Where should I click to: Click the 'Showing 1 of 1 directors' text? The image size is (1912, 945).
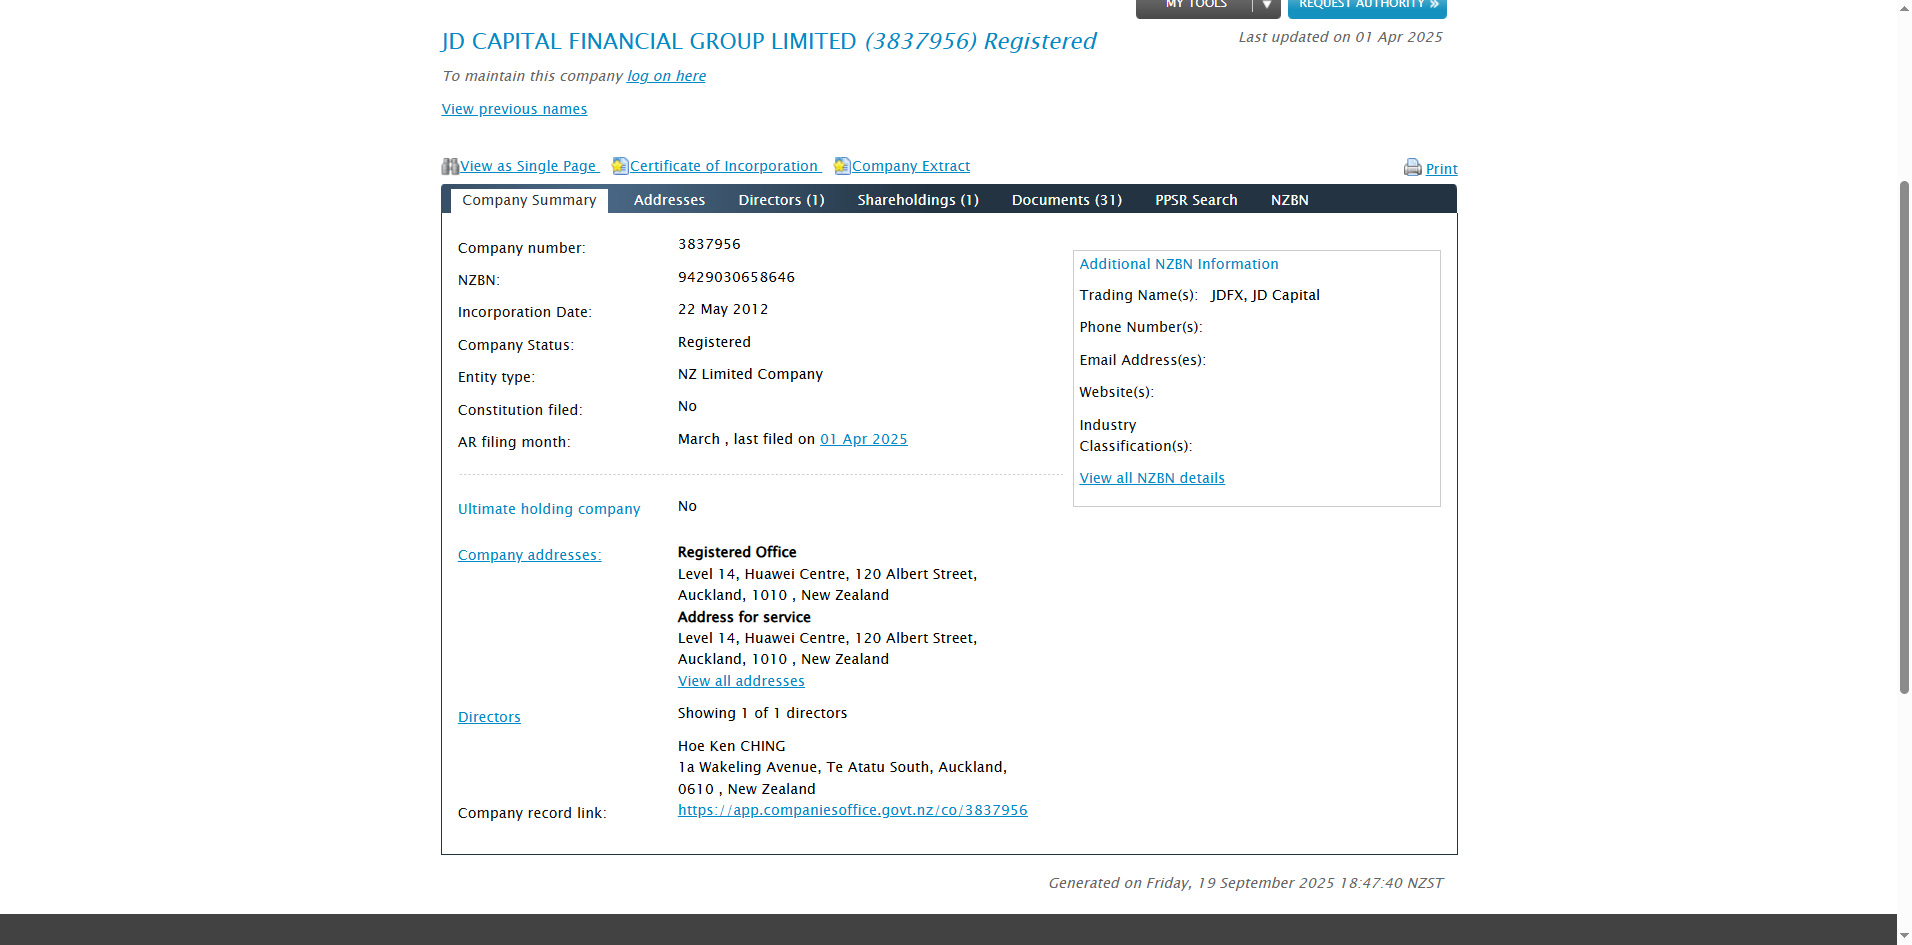[762, 713]
